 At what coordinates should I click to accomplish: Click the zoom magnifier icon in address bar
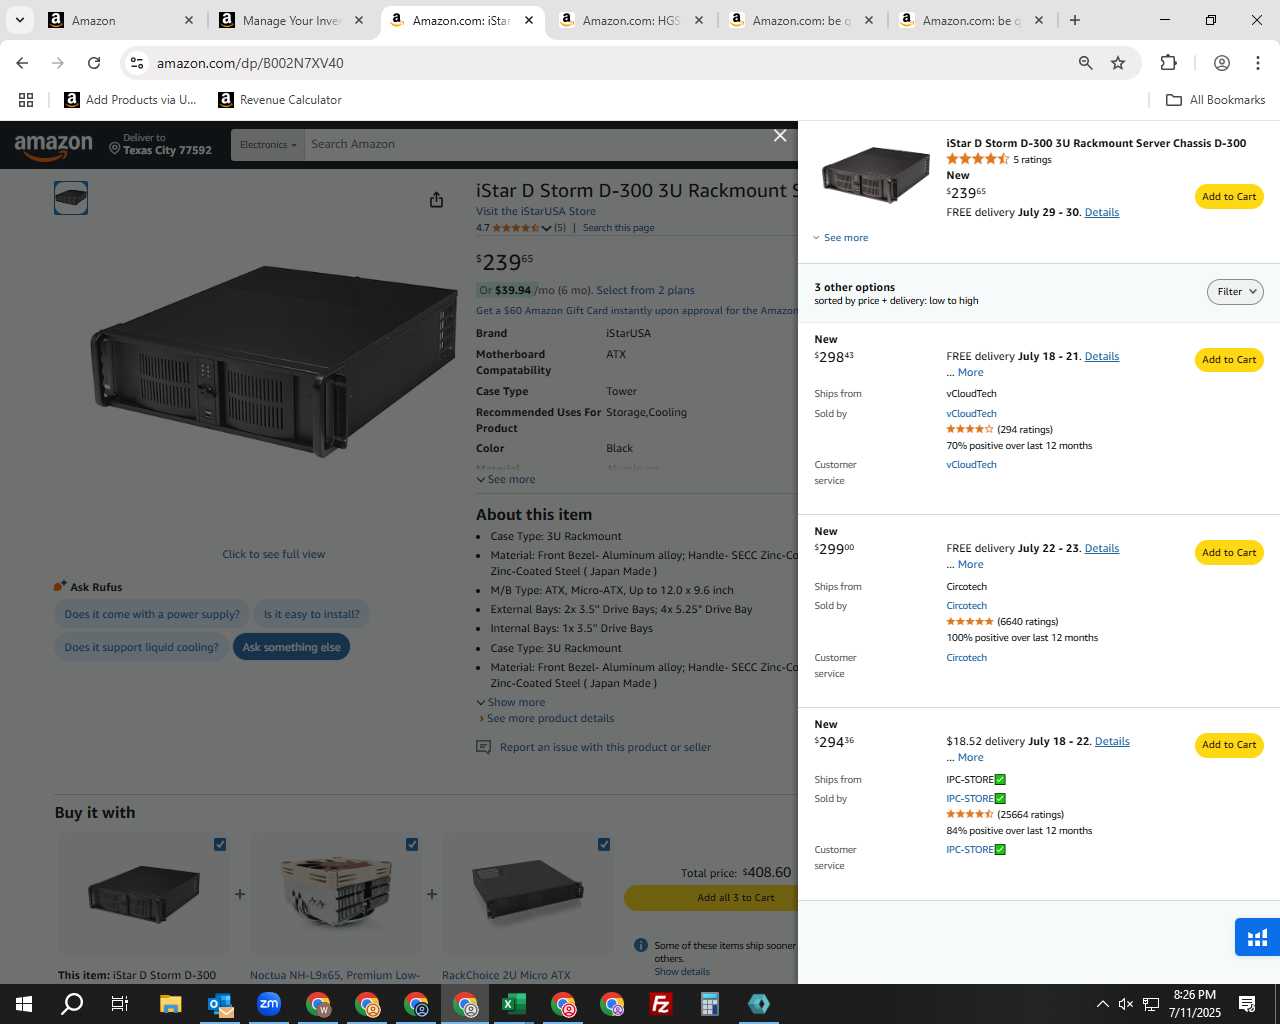tap(1085, 63)
